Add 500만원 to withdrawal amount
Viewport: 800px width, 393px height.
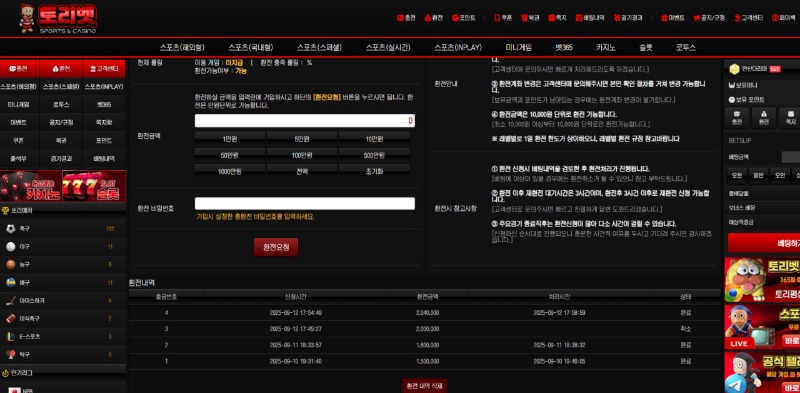pyautogui.click(x=374, y=155)
